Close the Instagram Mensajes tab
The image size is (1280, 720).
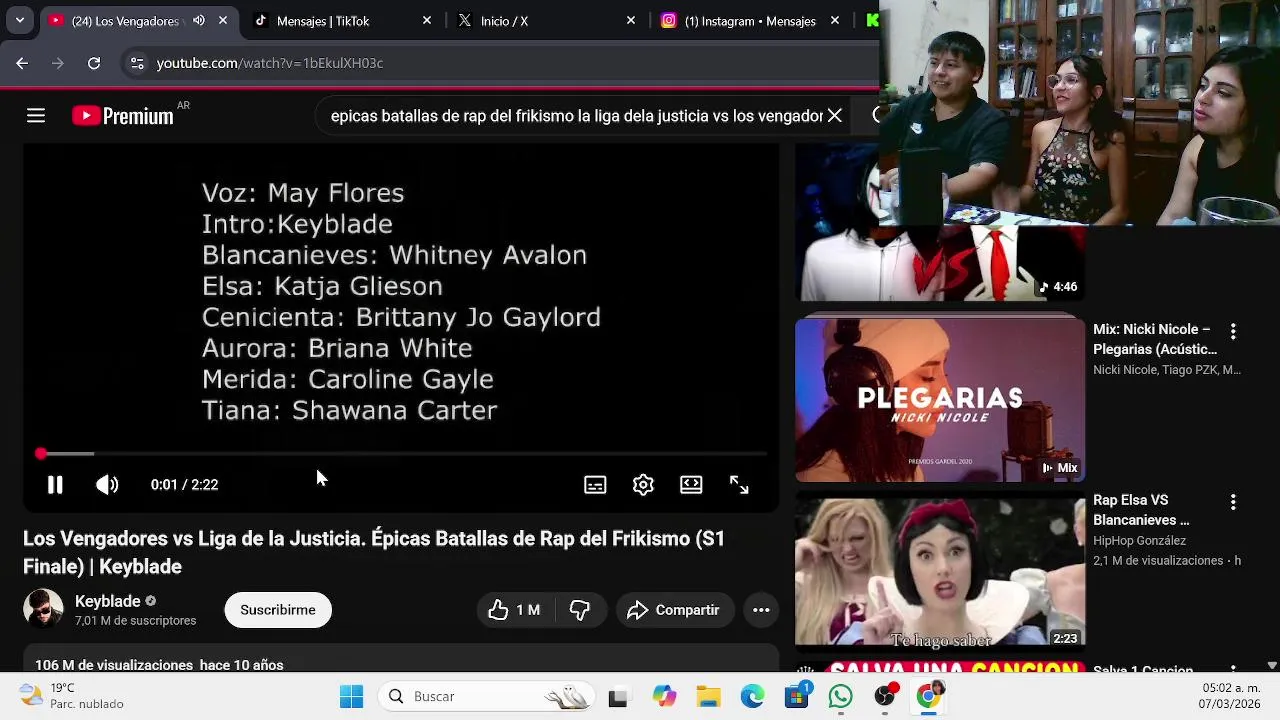tap(835, 20)
